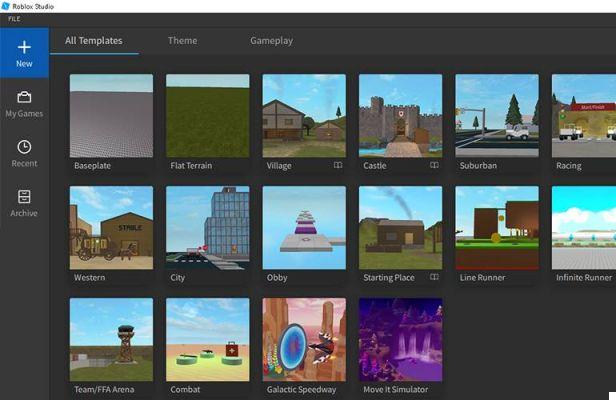This screenshot has height=400, width=616.
Task: Select the Infinite Runner template thumbnail
Action: (x=584, y=228)
